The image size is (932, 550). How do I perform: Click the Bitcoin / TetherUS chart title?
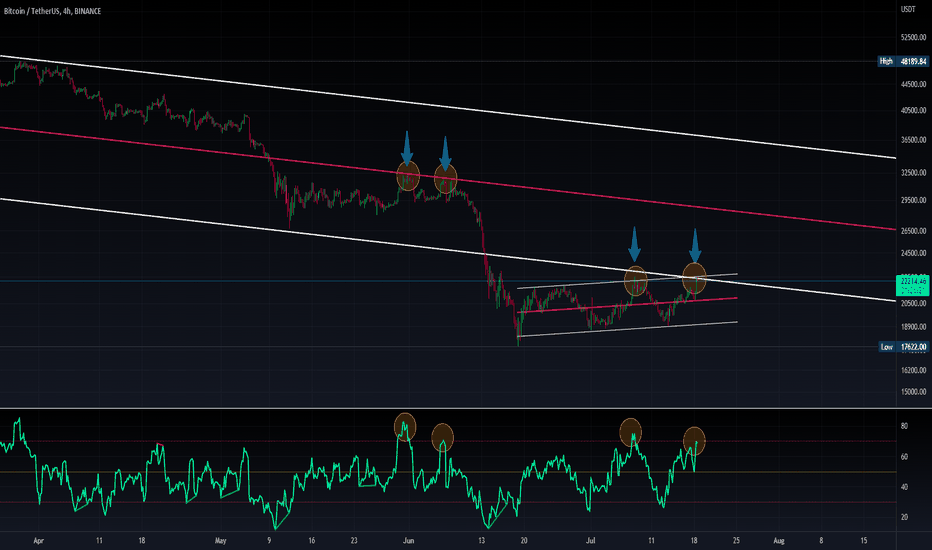(52, 11)
